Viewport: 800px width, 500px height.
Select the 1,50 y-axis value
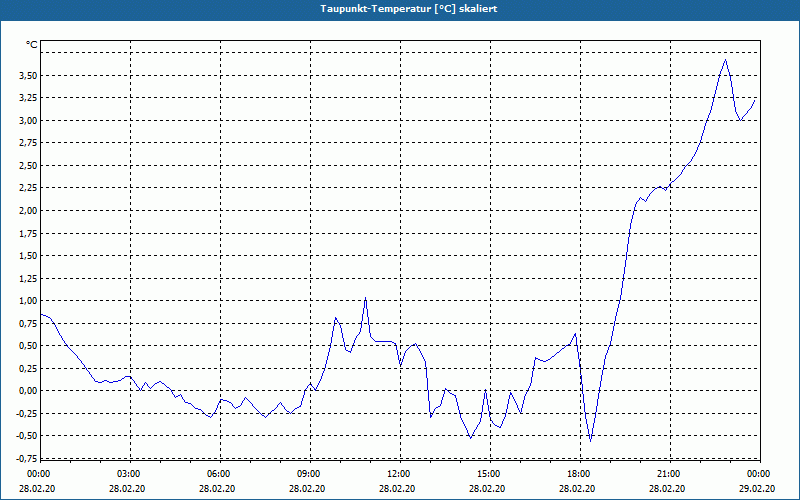28,256
